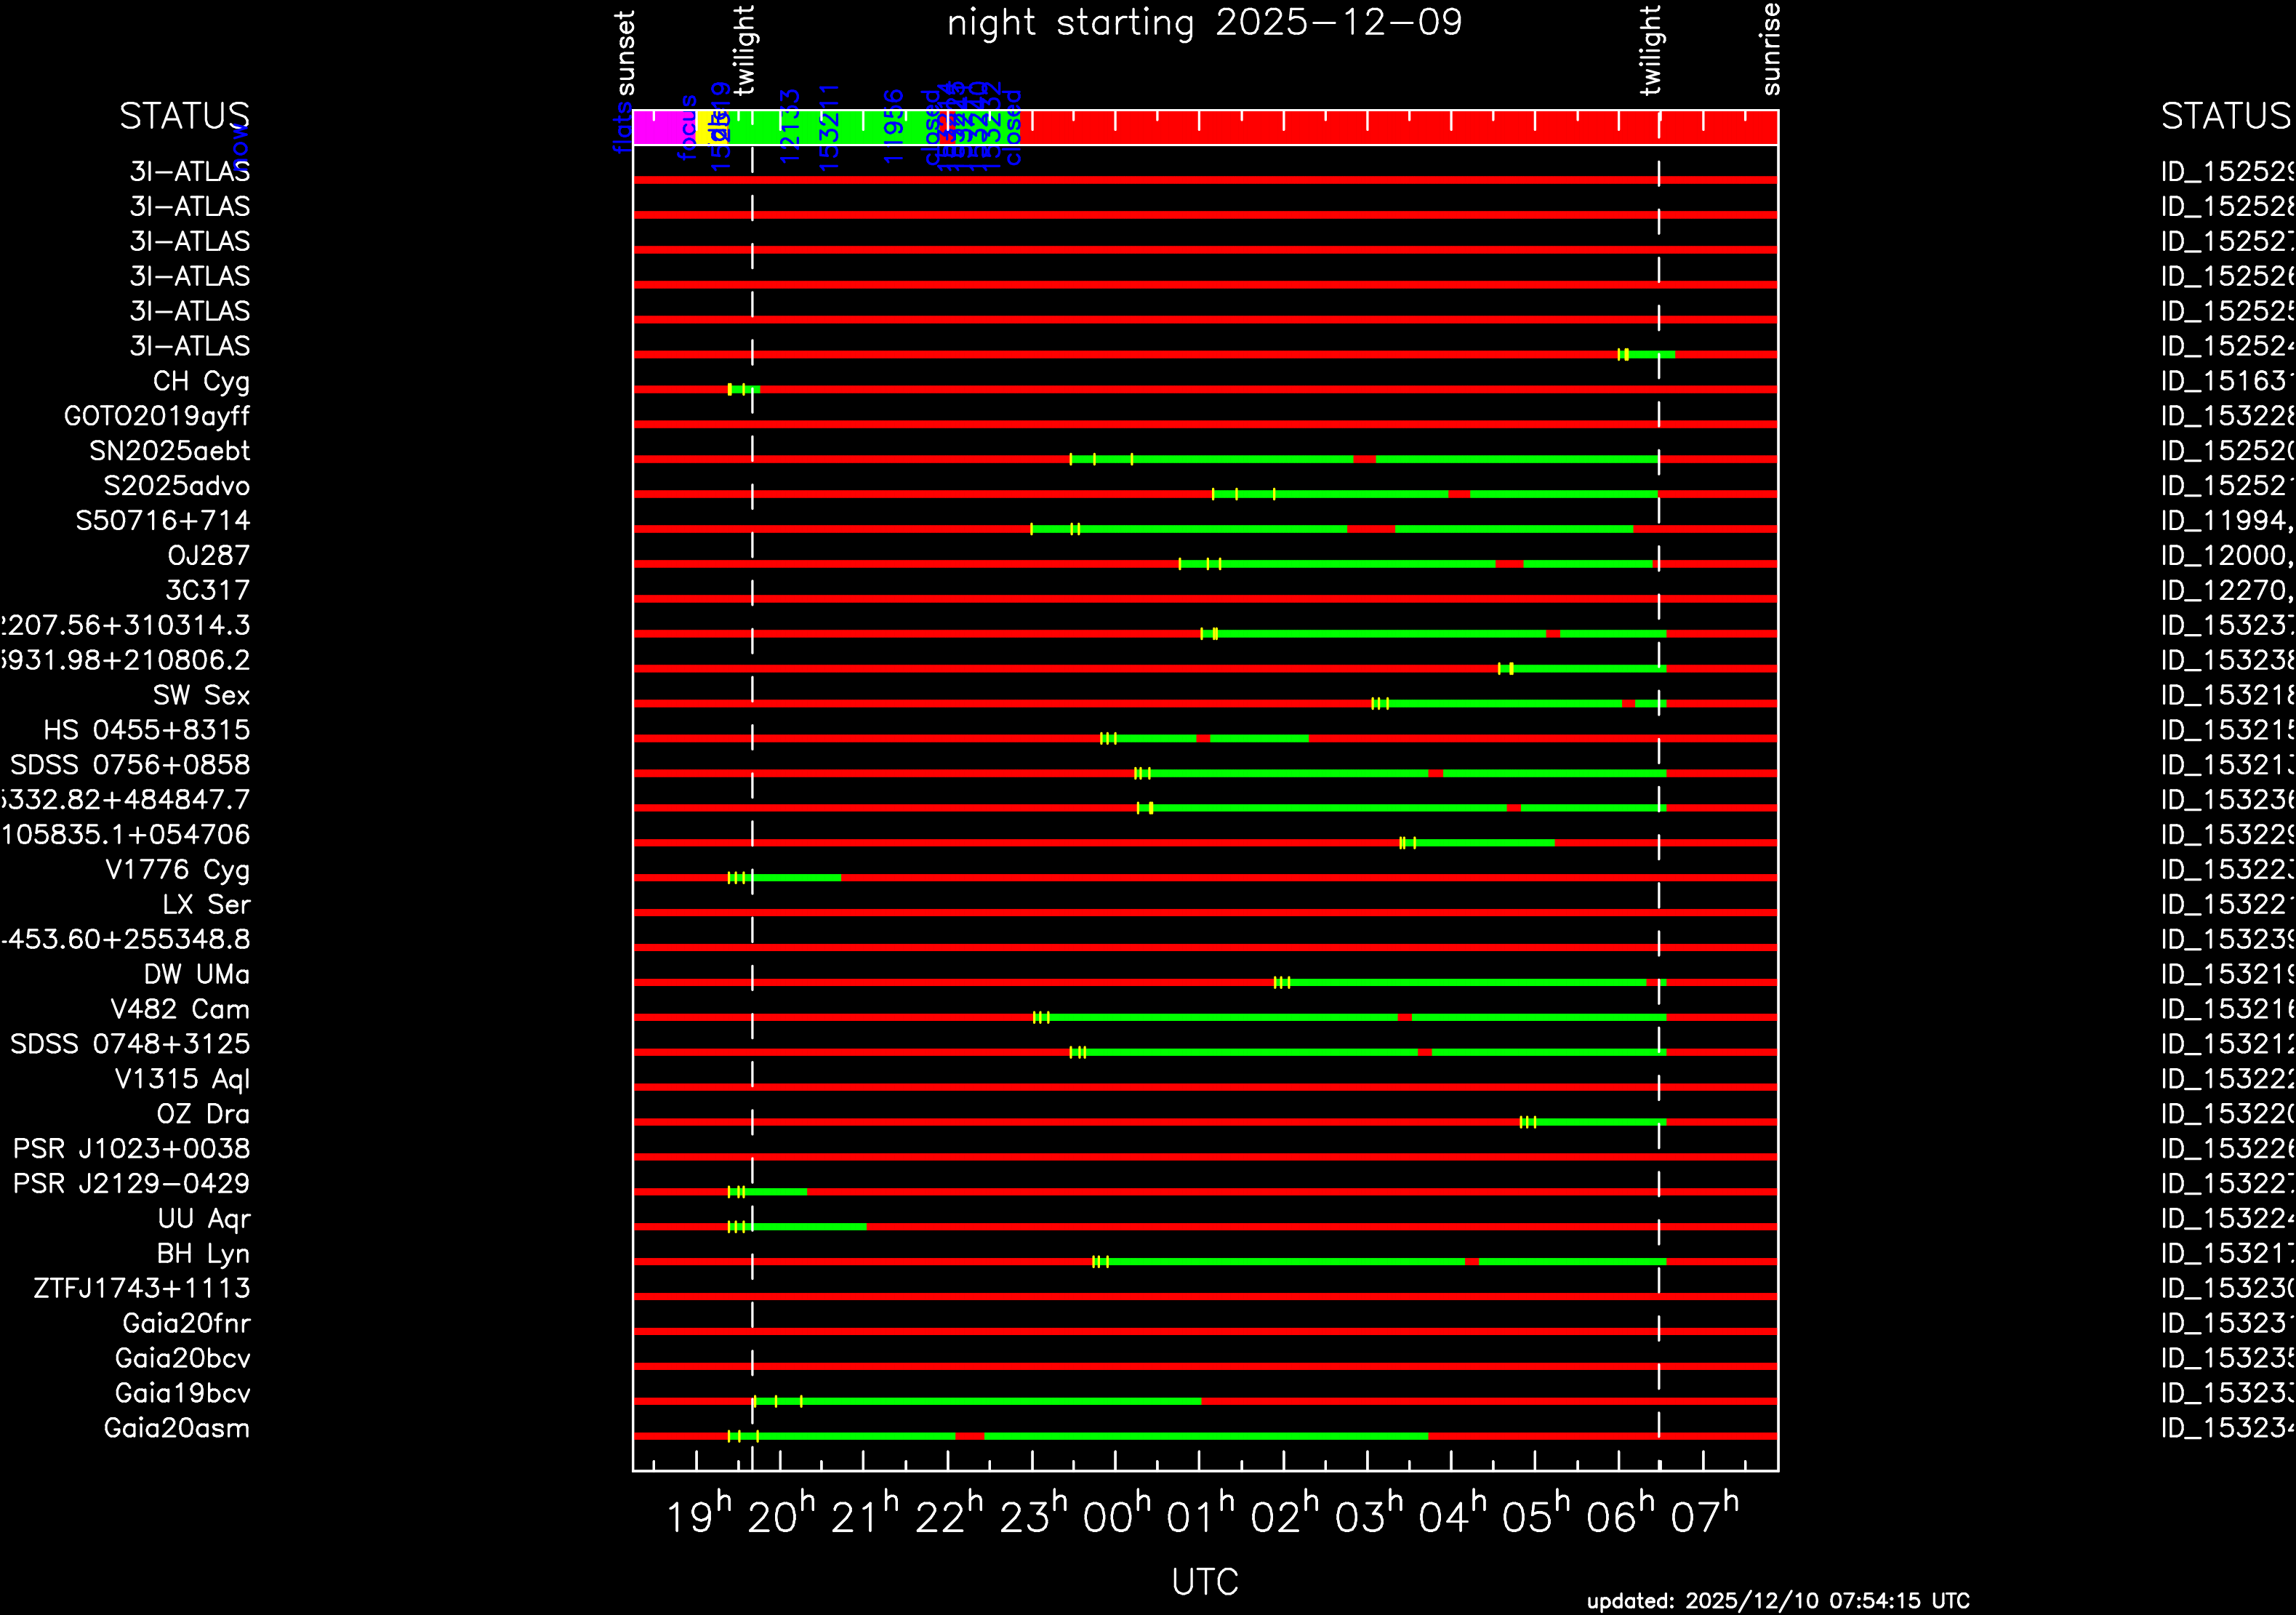Click the 153211 label on status bar

click(829, 127)
